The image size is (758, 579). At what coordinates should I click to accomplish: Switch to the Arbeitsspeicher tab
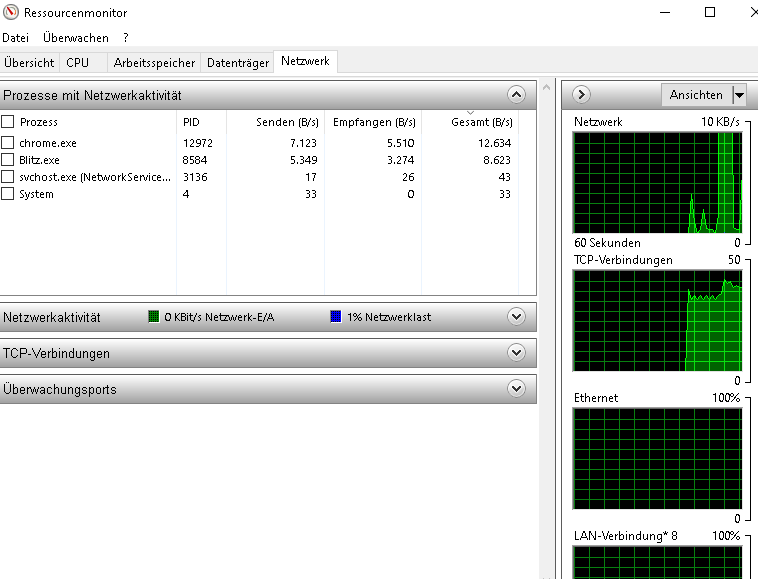154,63
